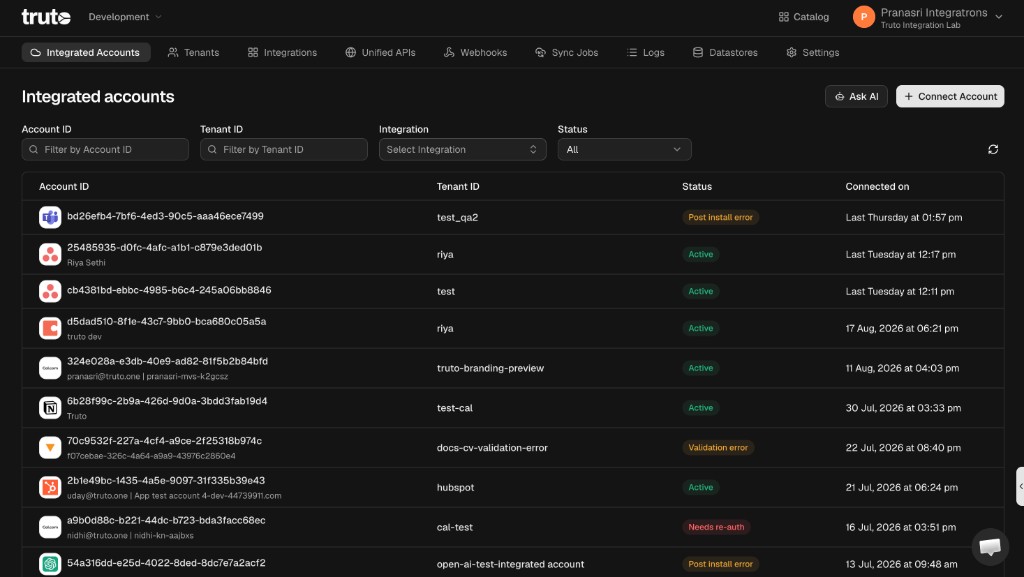The width and height of the screenshot is (1024, 577).
Task: Click the Asana icon in Riya Sethi row
Action: (50, 255)
